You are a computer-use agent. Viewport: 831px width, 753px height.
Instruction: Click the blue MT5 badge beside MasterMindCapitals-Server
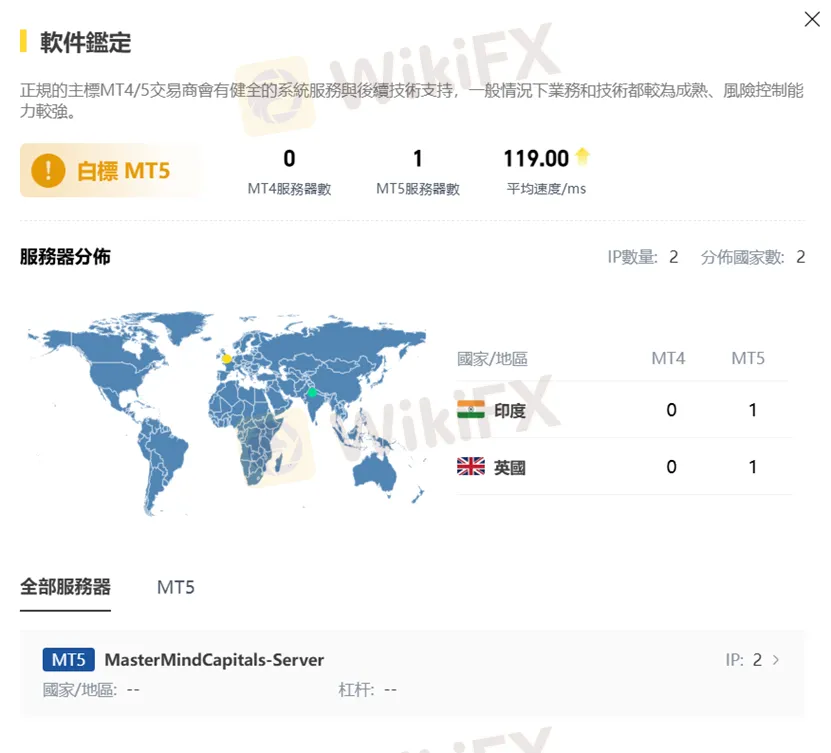click(x=69, y=660)
